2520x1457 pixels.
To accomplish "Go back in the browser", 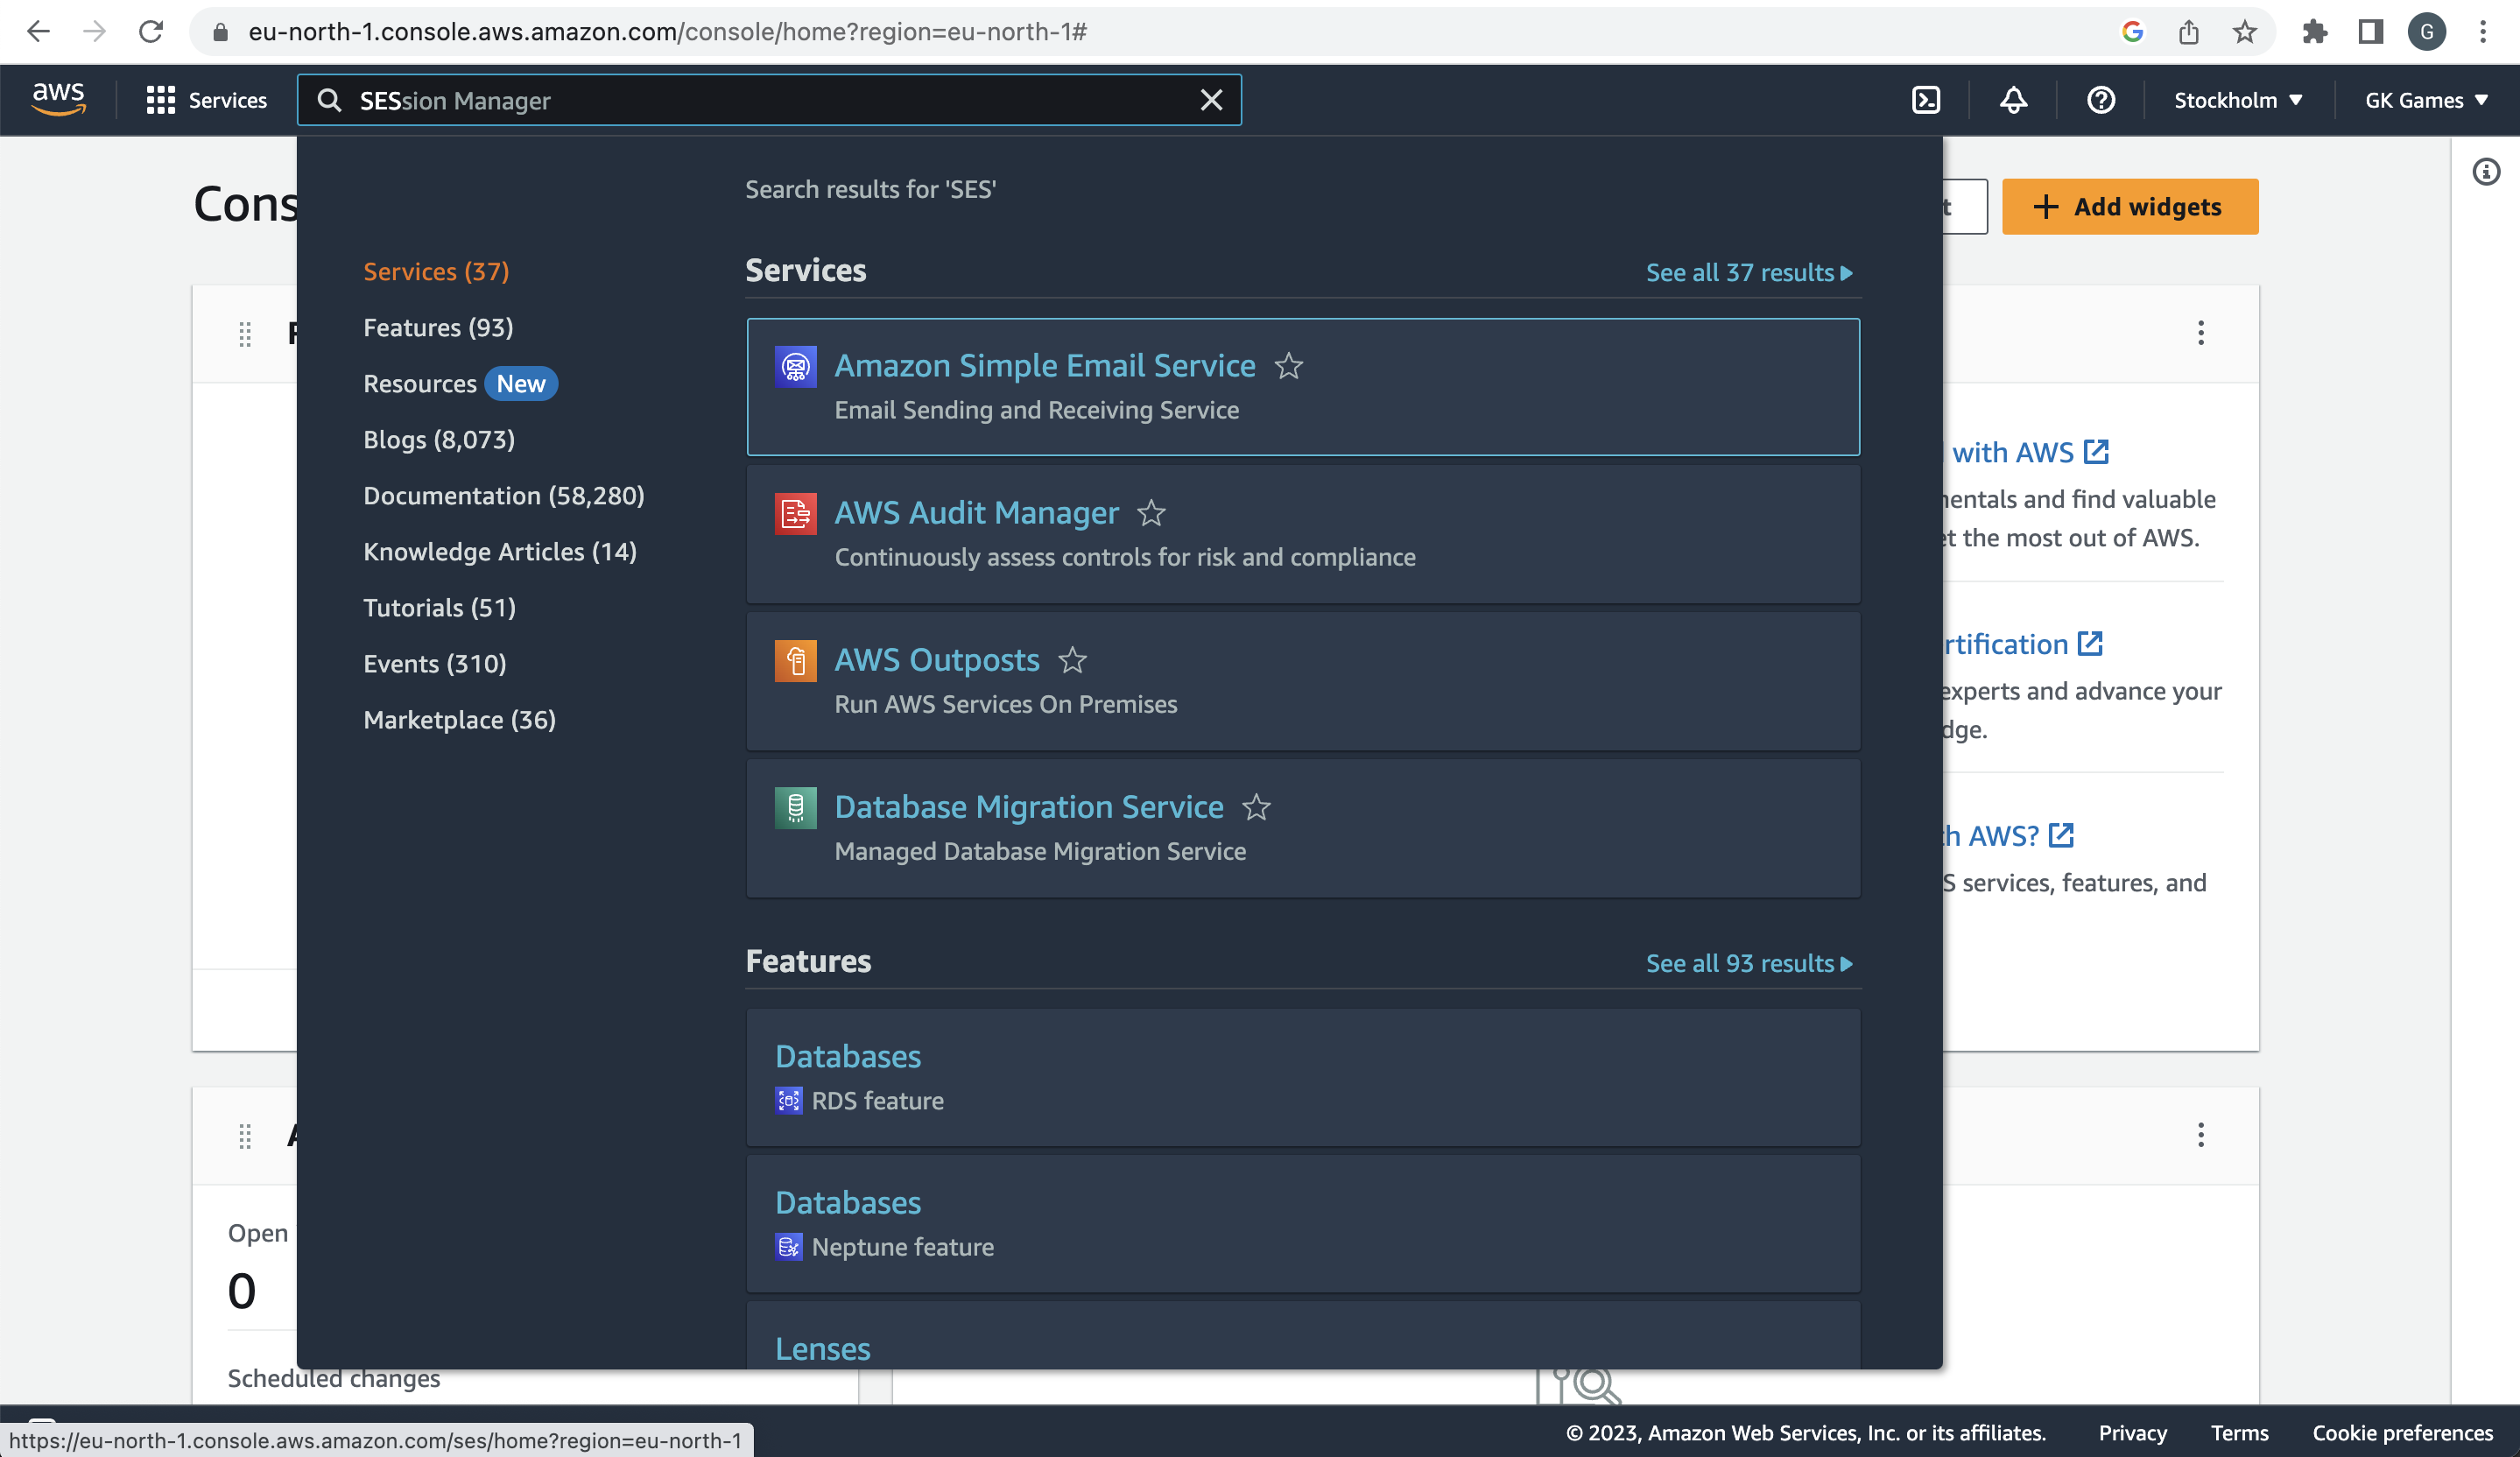I will click(38, 32).
